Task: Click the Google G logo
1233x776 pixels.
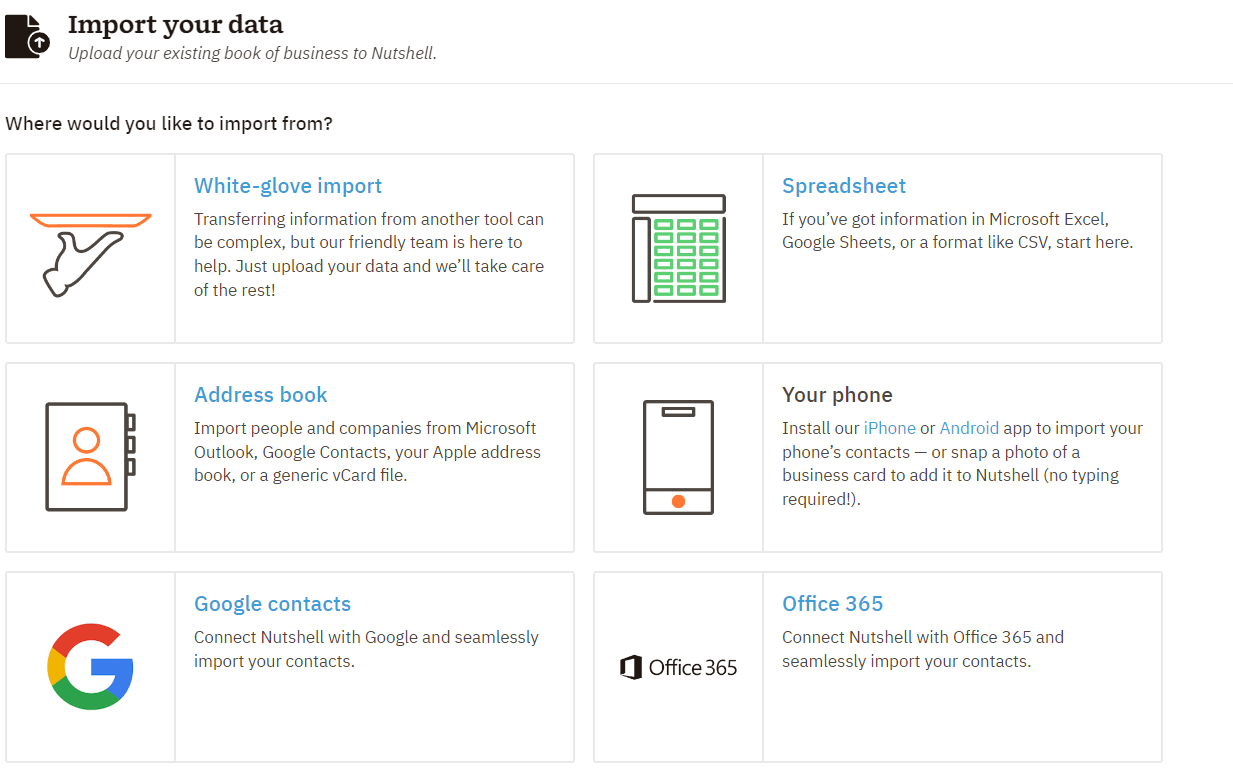Action: pyautogui.click(x=90, y=666)
